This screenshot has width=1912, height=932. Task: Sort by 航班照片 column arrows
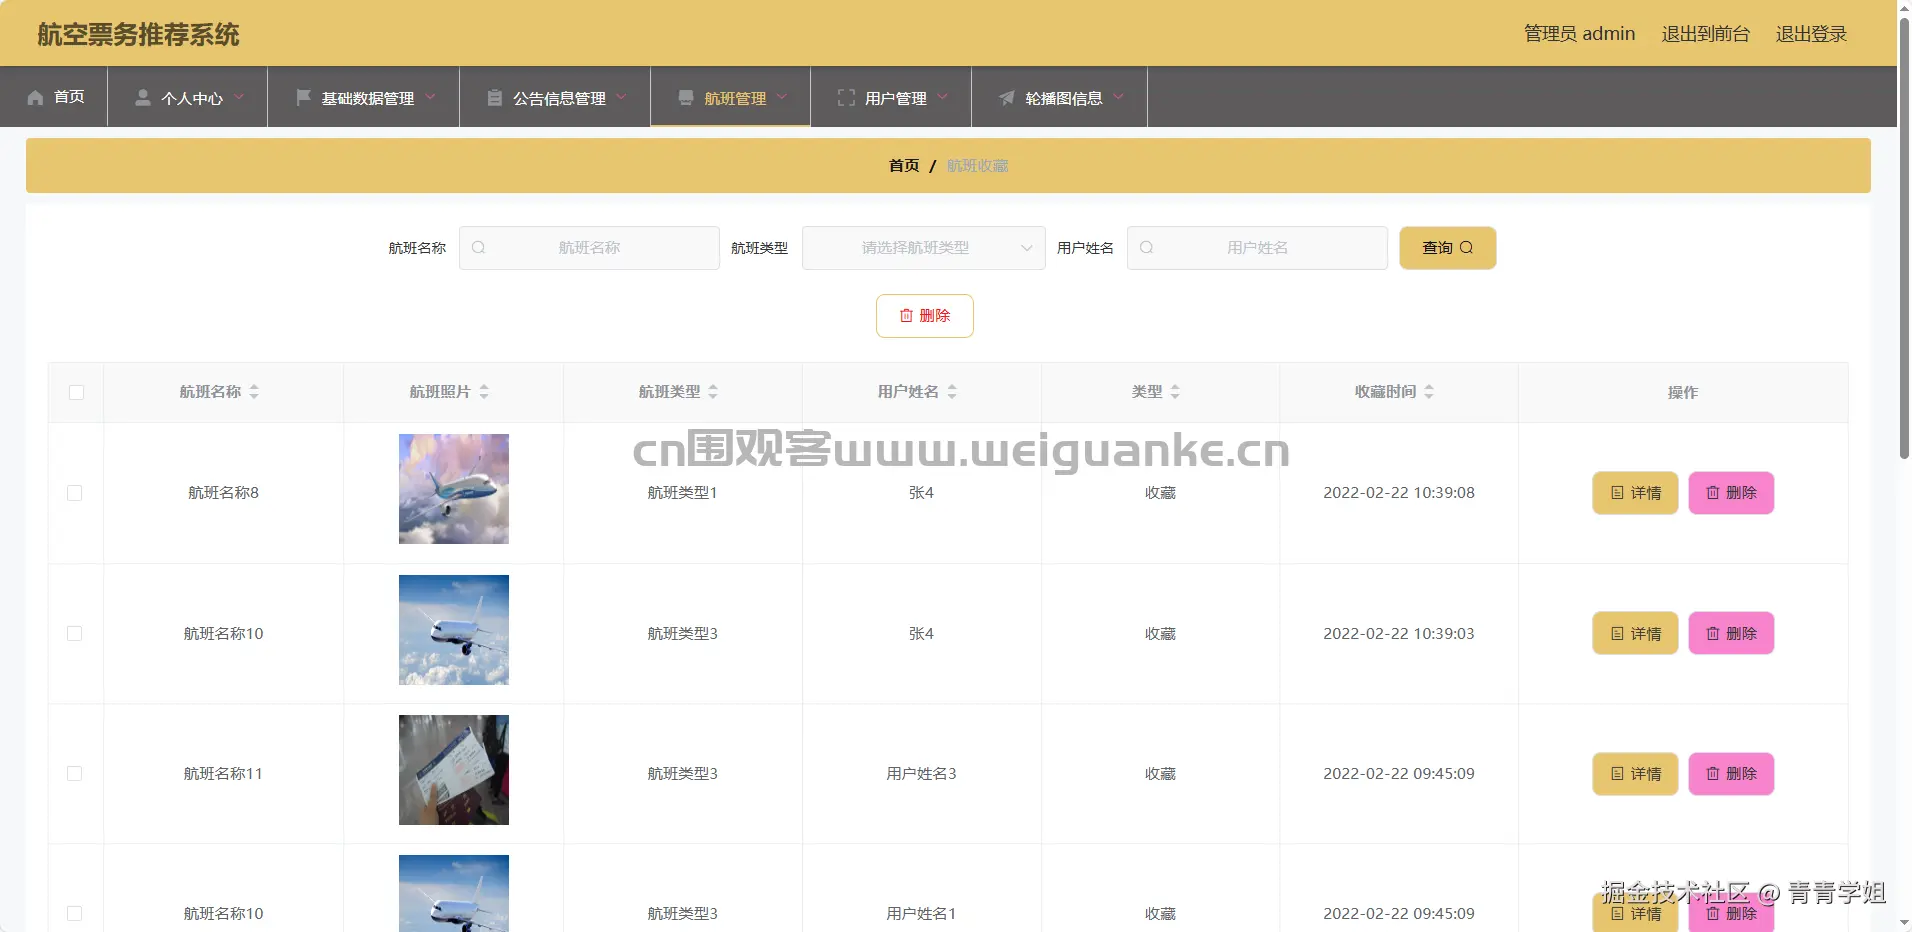[x=484, y=392]
